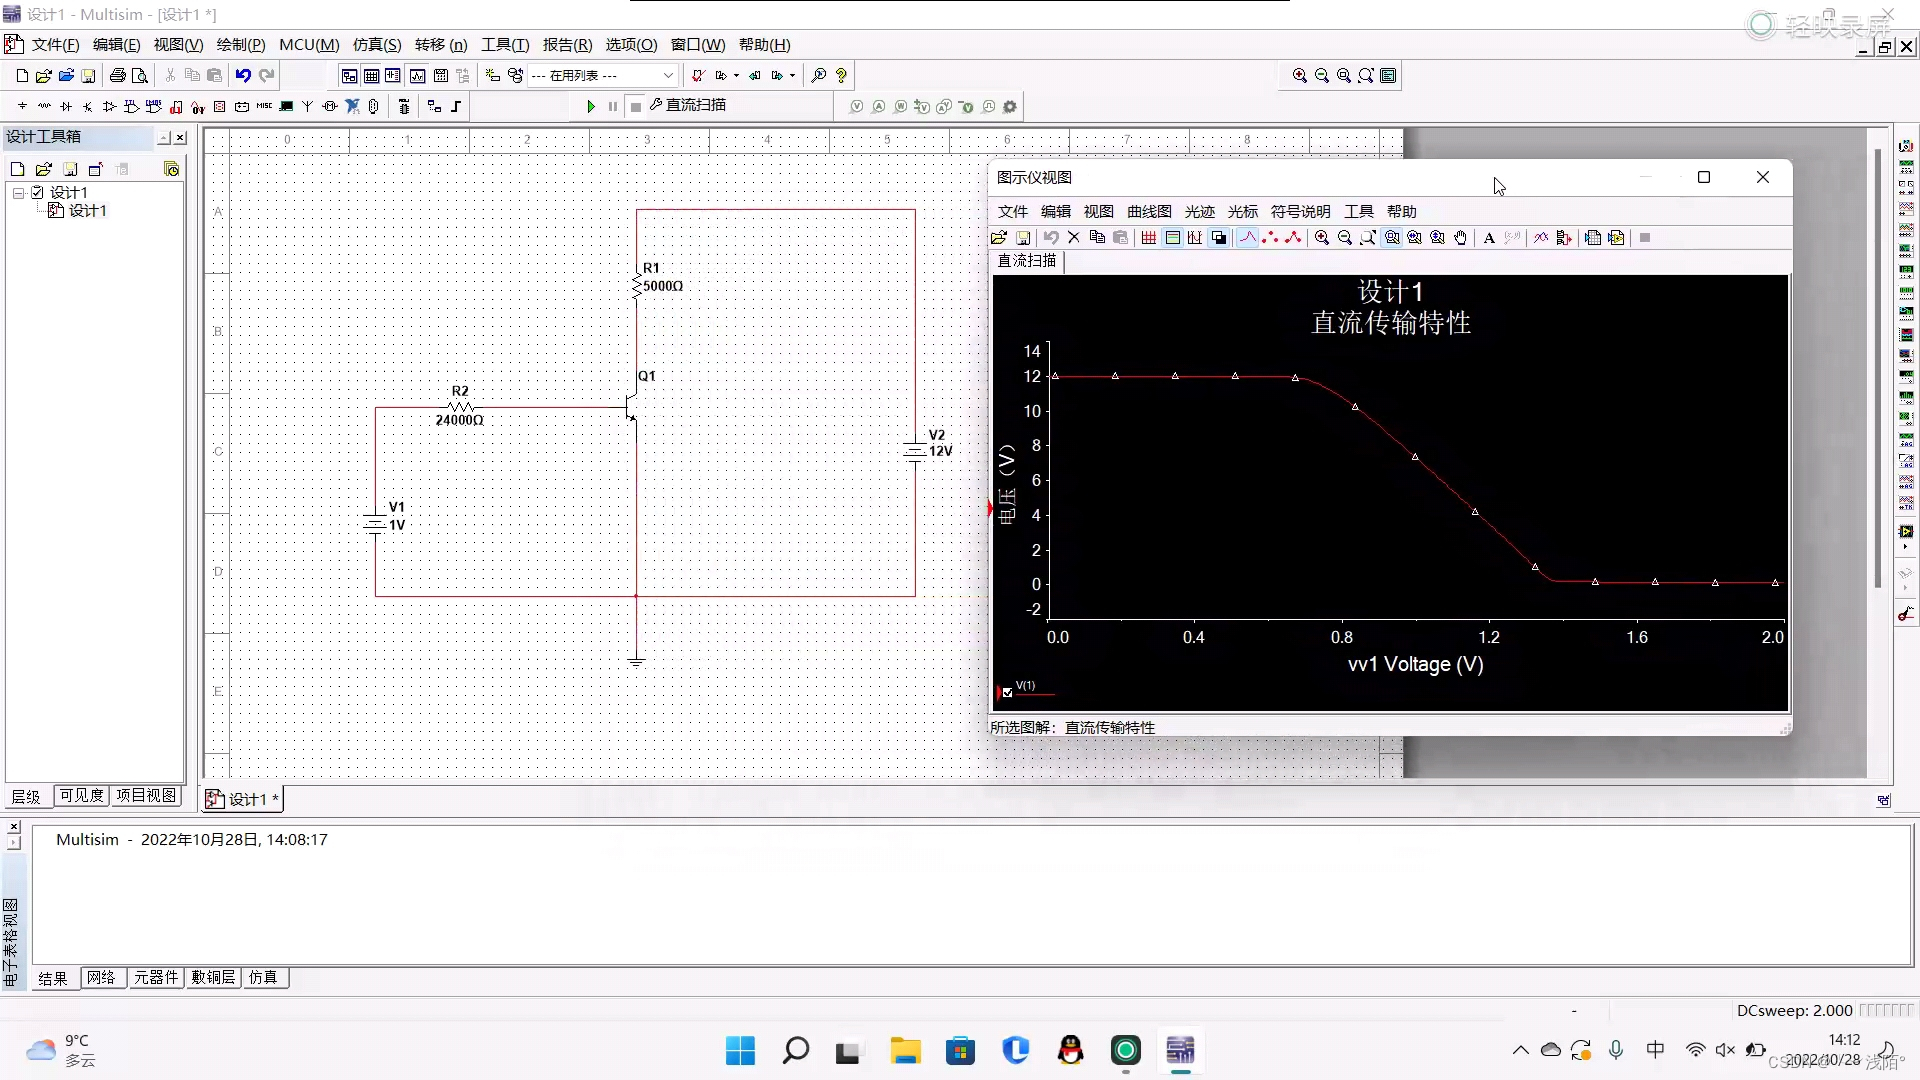Open the 在用列表 dropdown list
1920x1080 pixels.
(x=666, y=75)
